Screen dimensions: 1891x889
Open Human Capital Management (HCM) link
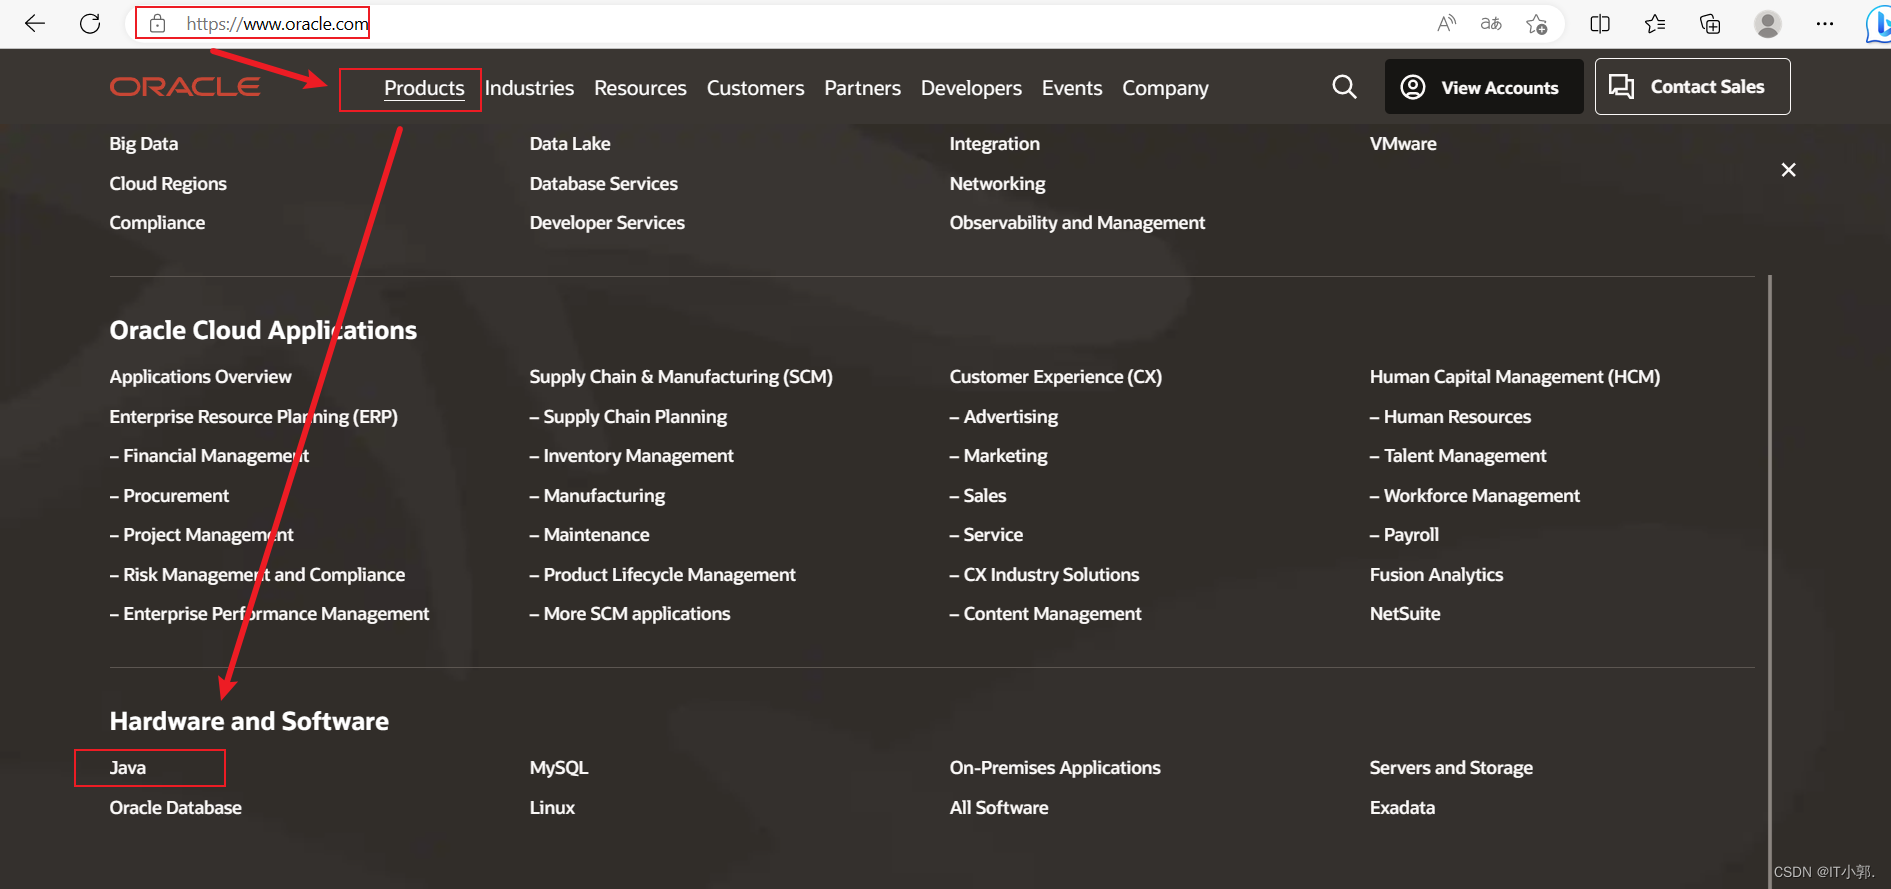(1515, 377)
